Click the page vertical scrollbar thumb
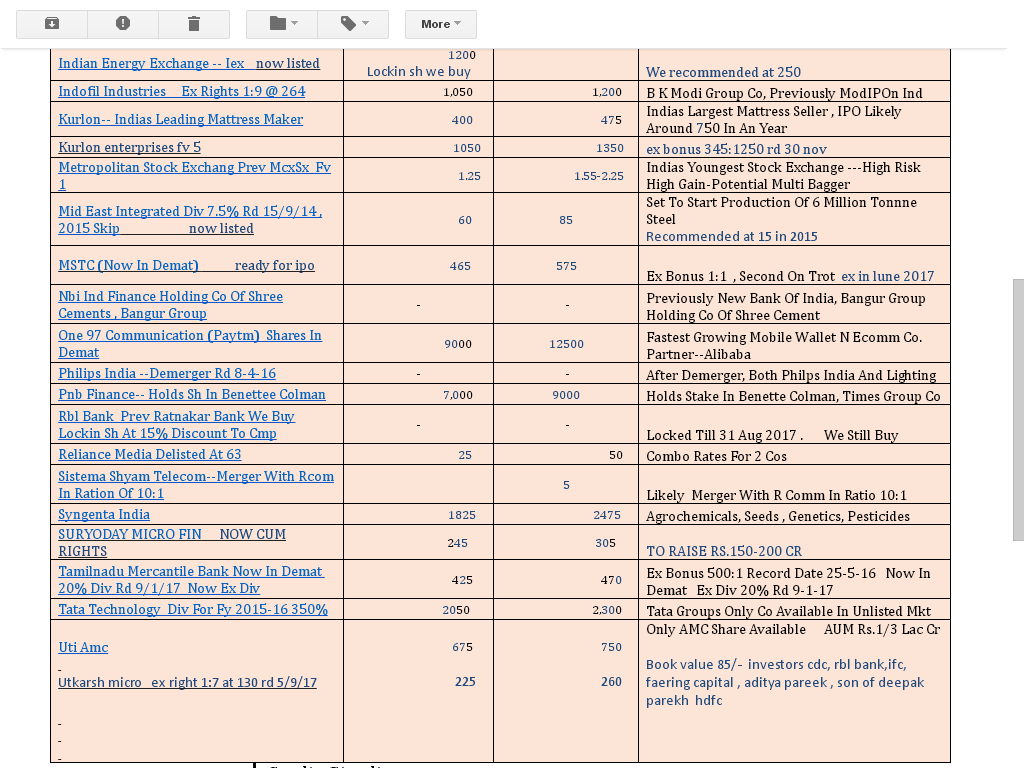Image resolution: width=1024 pixels, height=768 pixels. (x=1018, y=409)
